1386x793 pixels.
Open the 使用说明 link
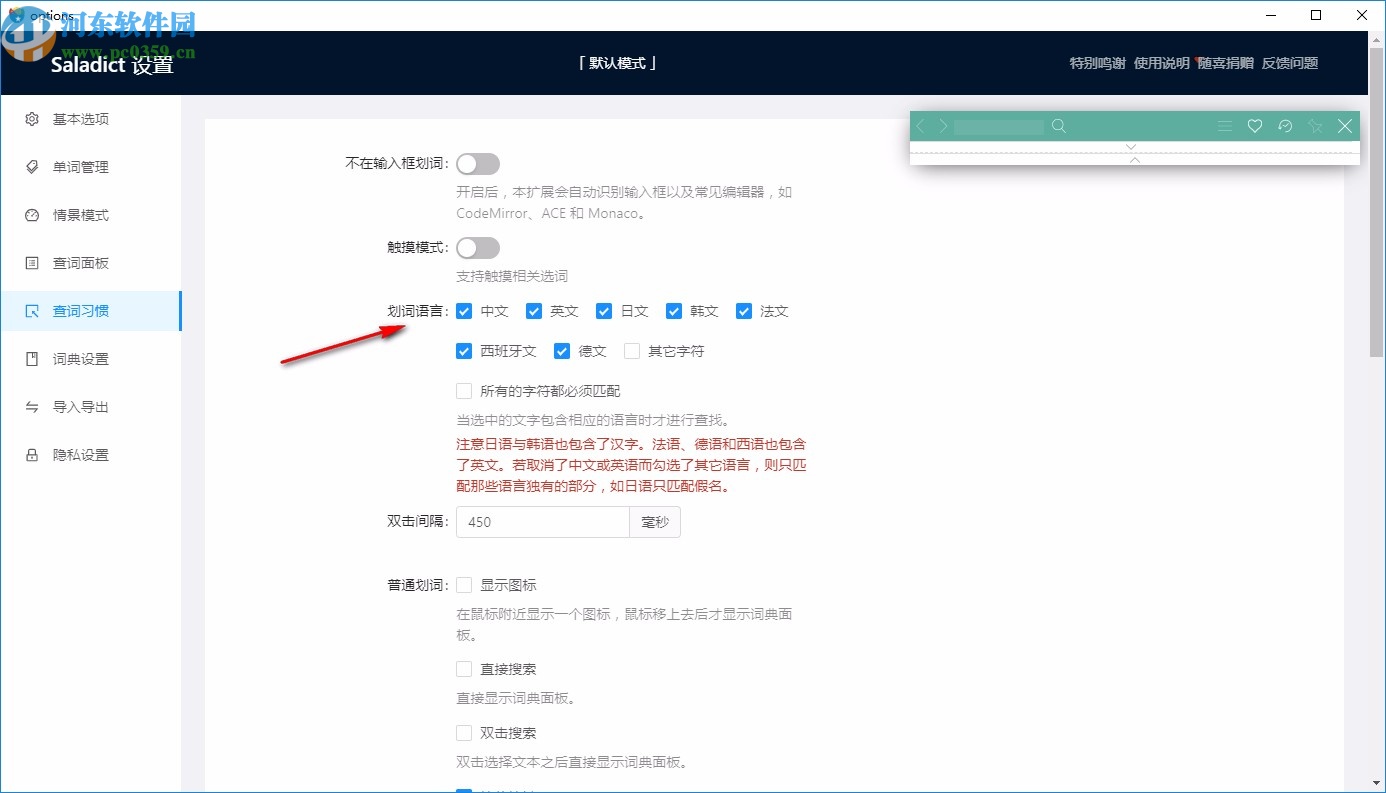1161,63
